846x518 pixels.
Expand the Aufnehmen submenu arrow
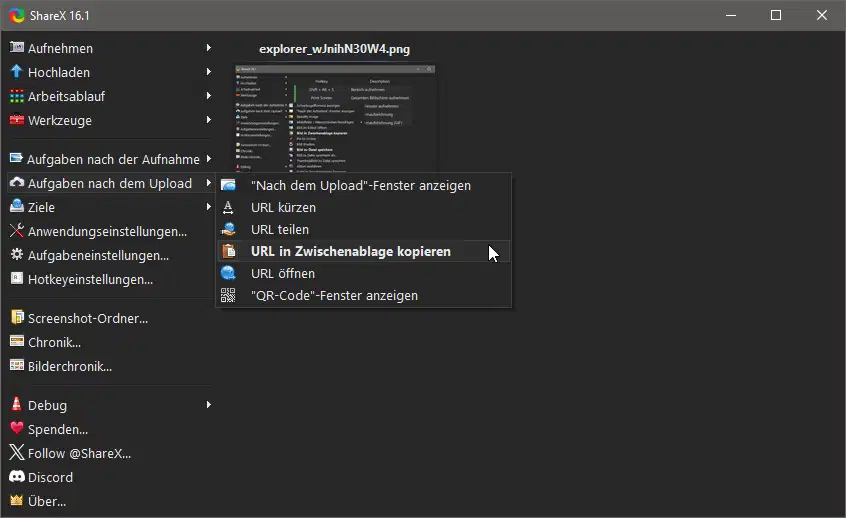pos(208,47)
